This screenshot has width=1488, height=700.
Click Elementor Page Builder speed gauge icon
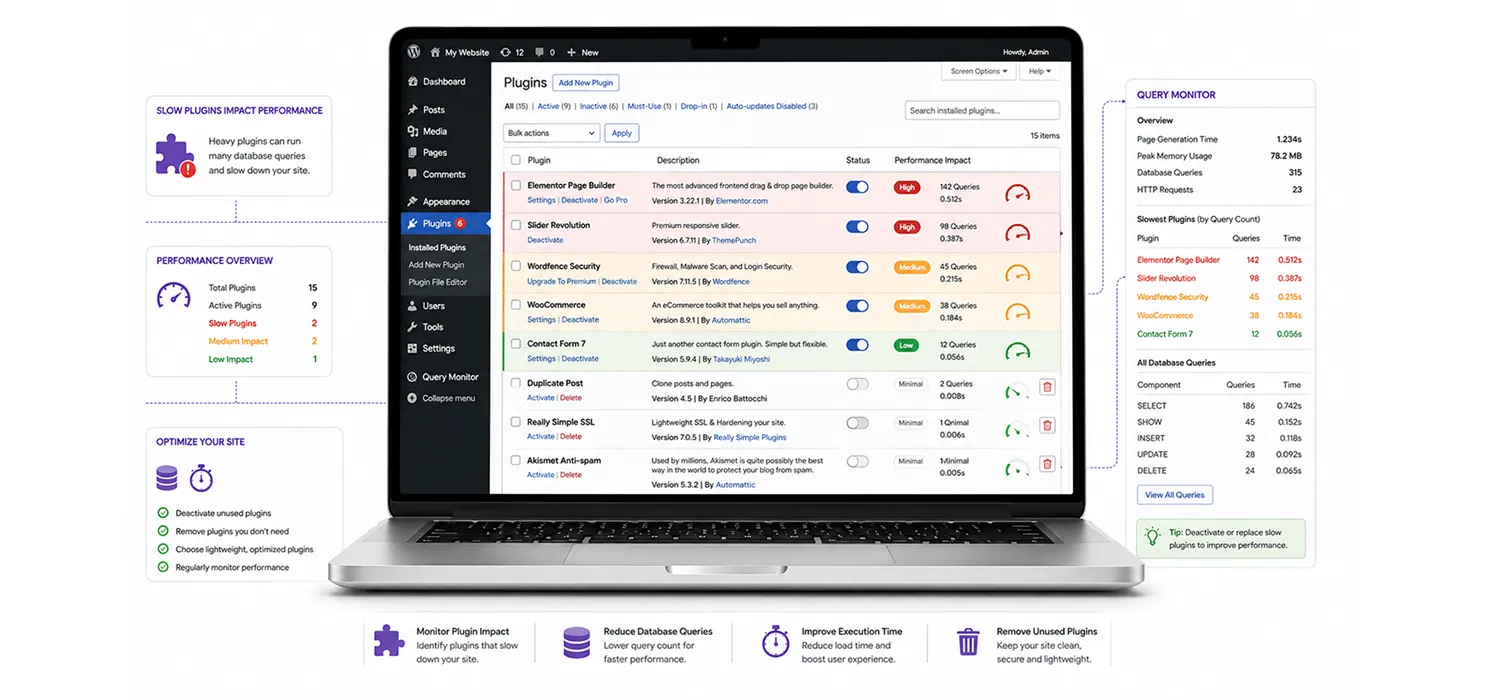click(1017, 193)
